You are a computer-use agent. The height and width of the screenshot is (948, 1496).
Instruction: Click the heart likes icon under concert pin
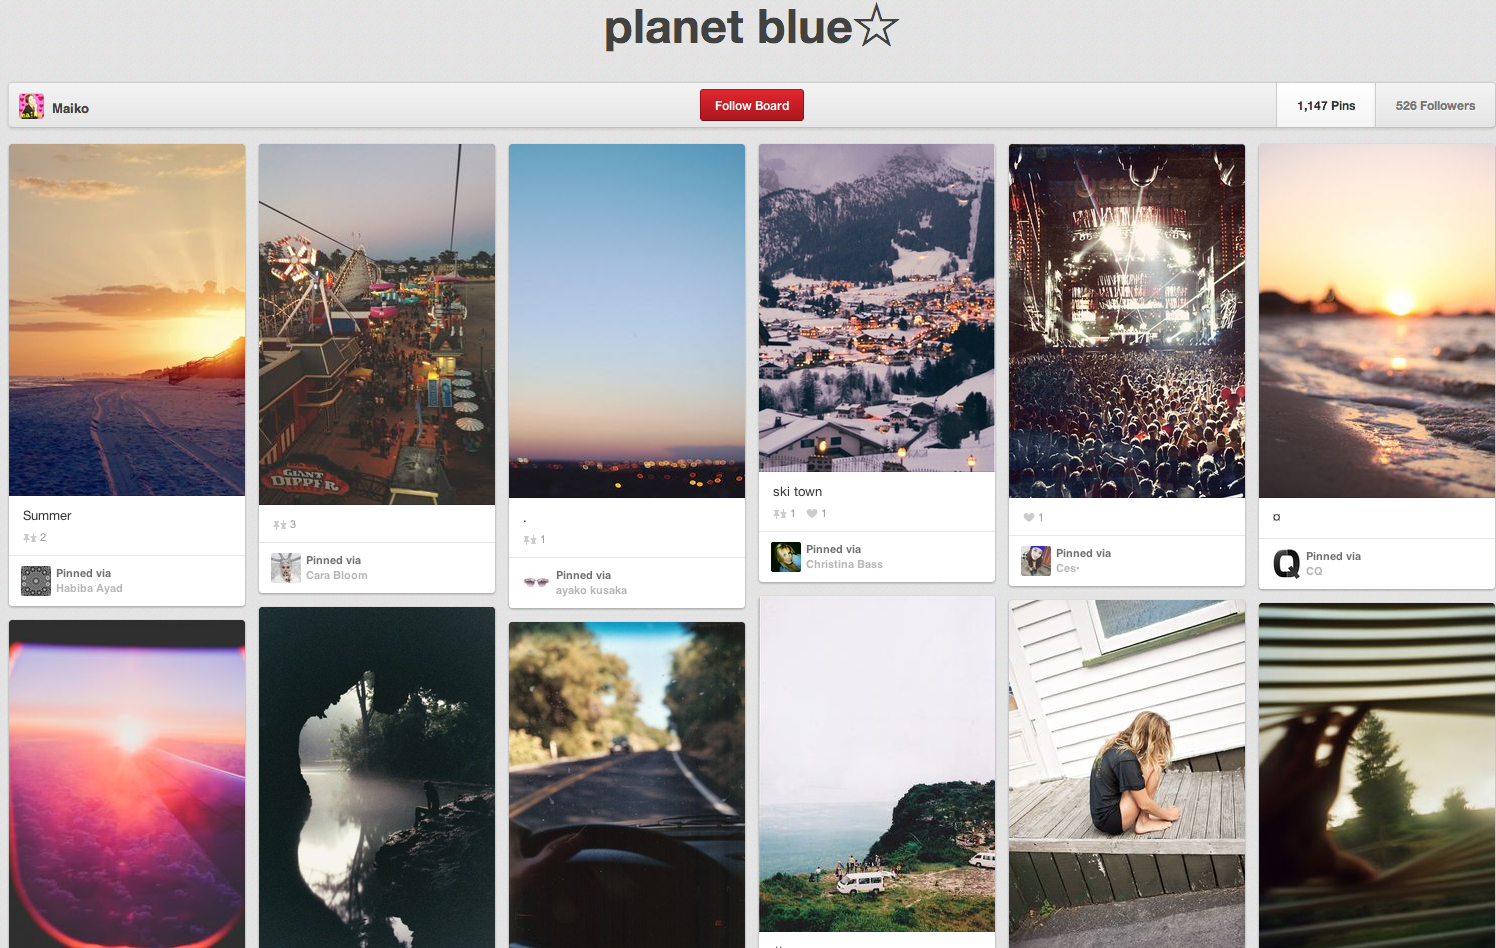[x=1029, y=517]
